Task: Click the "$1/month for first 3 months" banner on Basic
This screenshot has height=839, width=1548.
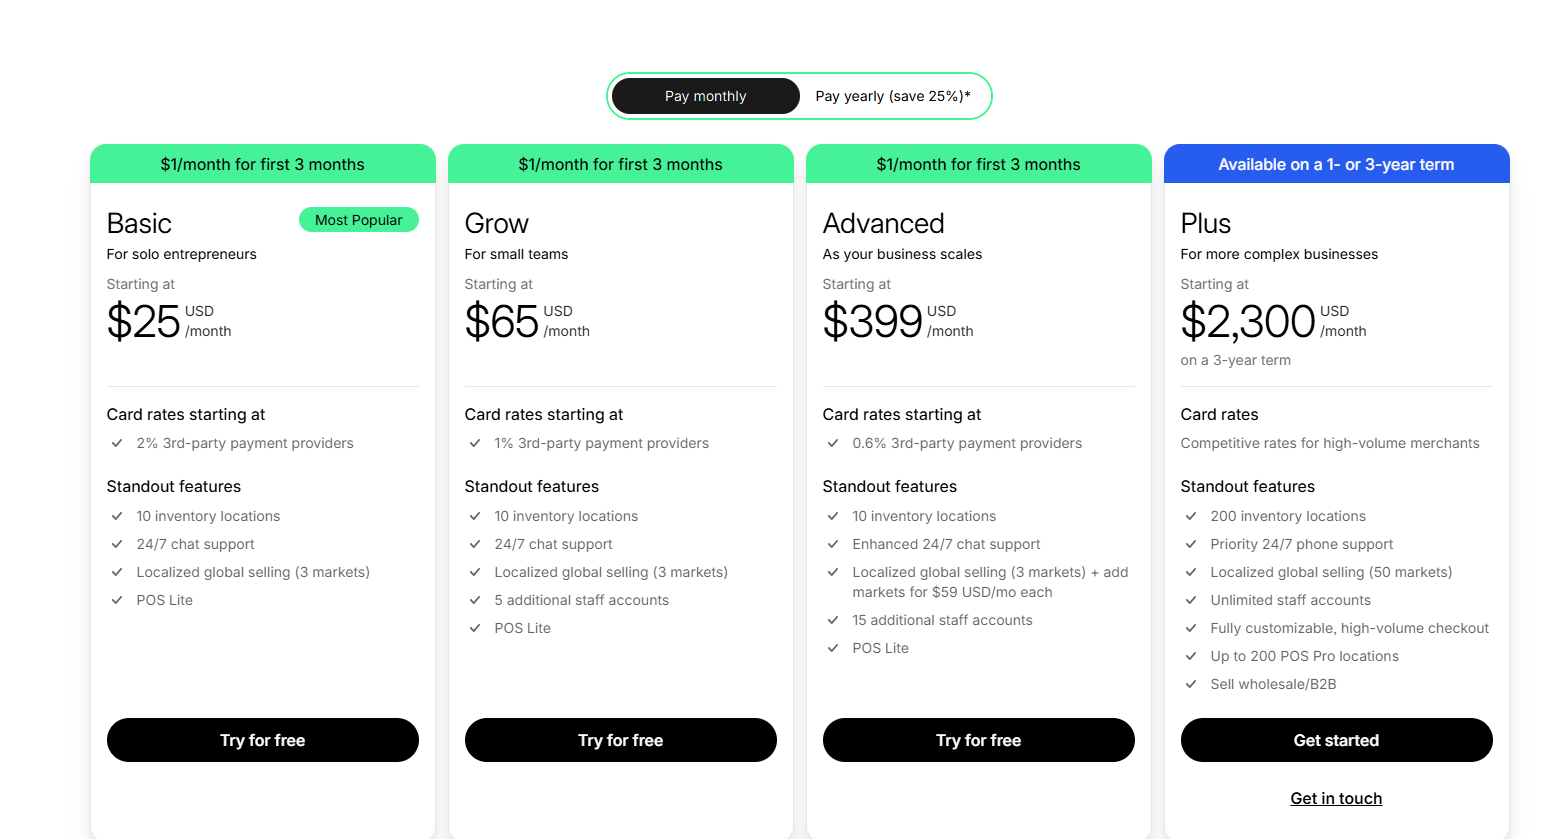Action: click(x=262, y=163)
